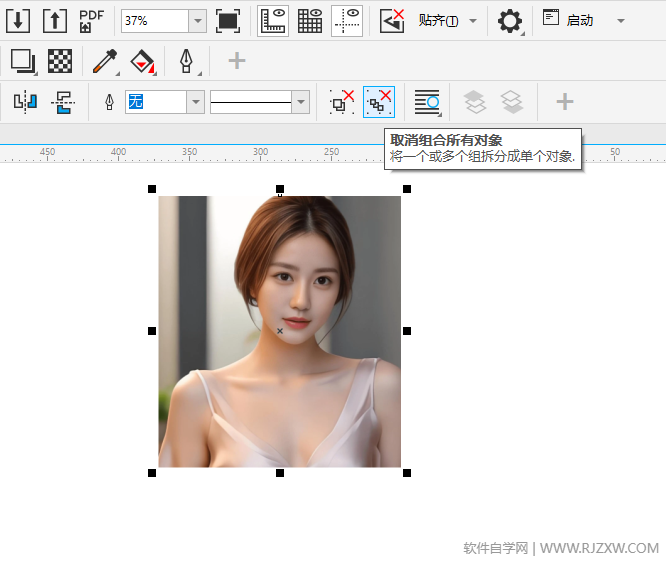The image size is (666, 563).
Task: Open the options gear icon
Action: (510, 21)
